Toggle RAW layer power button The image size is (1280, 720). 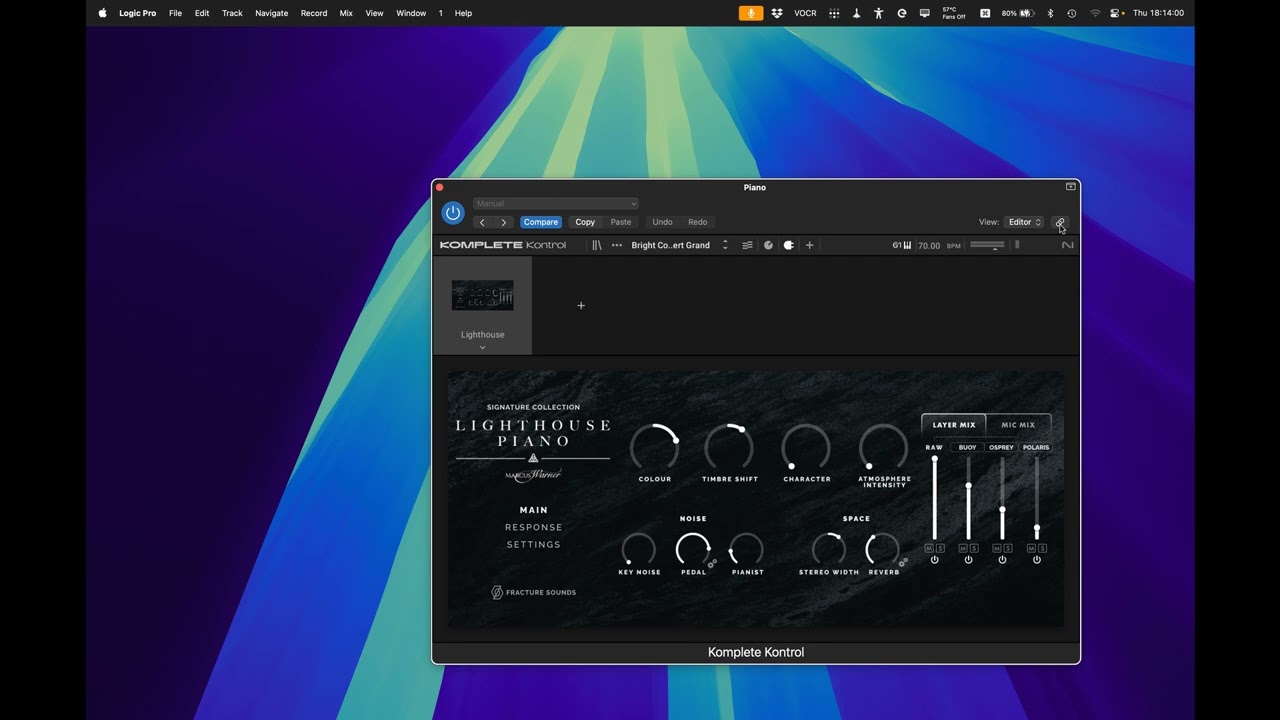935,560
